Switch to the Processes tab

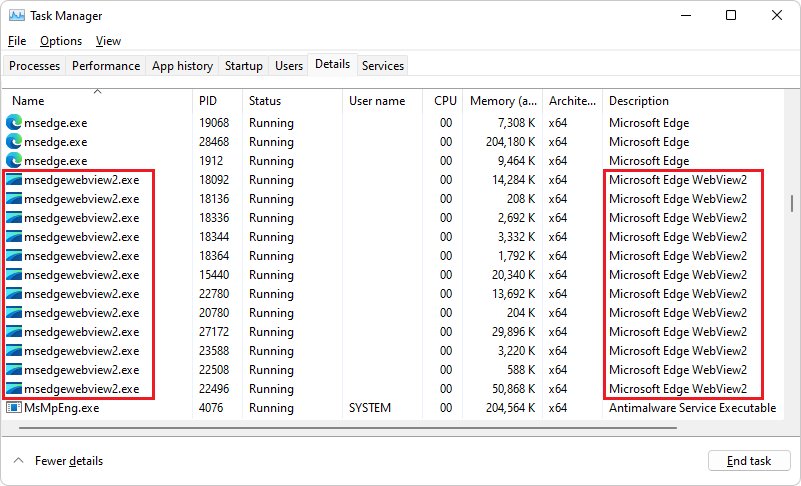34,66
